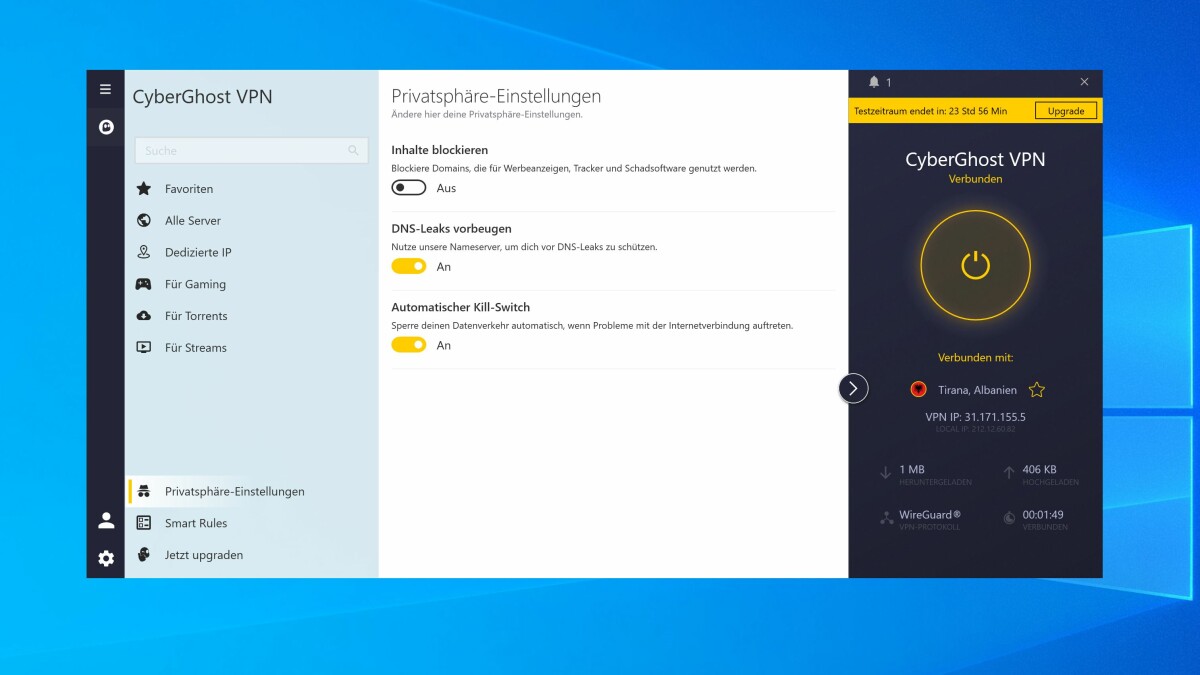This screenshot has height=675, width=1200.
Task: Click in the Suche search field
Action: (x=251, y=151)
